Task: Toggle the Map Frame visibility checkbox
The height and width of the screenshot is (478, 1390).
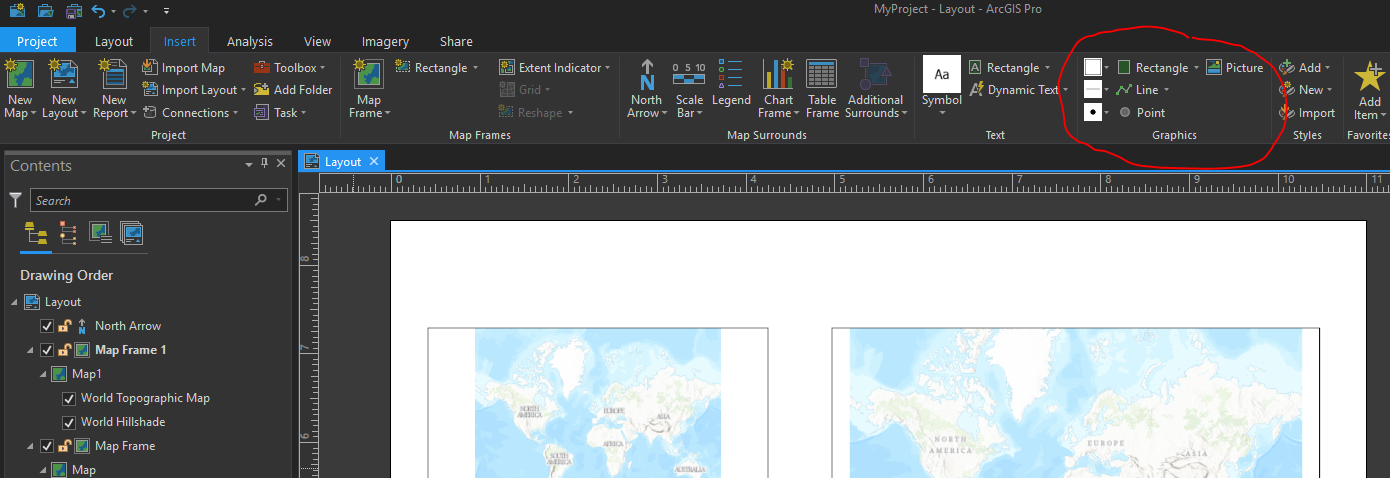Action: pyautogui.click(x=46, y=446)
